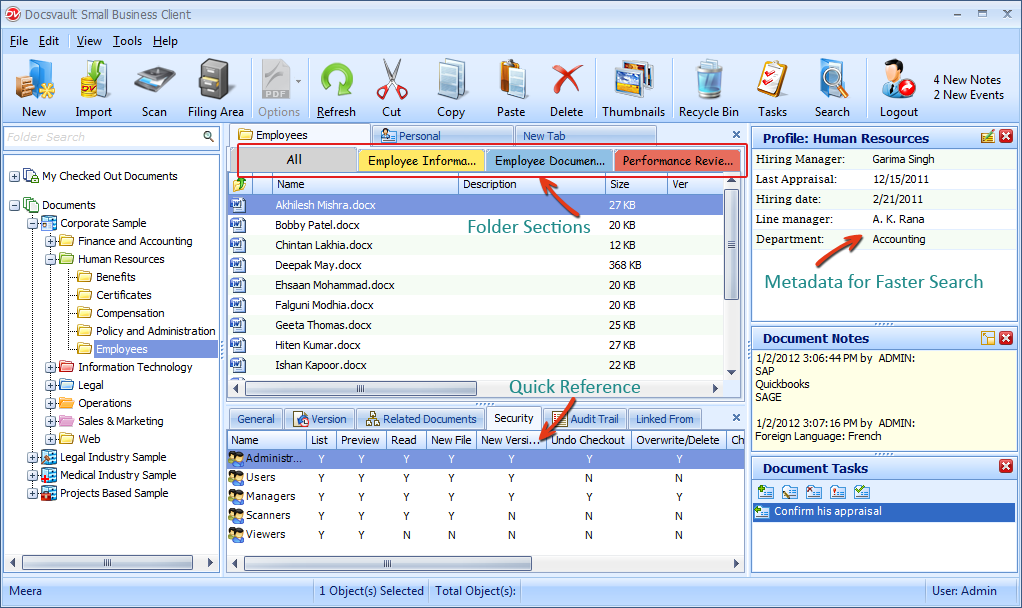This screenshot has height=608, width=1022.
Task: Paste from the toolbar
Action: [x=511, y=88]
